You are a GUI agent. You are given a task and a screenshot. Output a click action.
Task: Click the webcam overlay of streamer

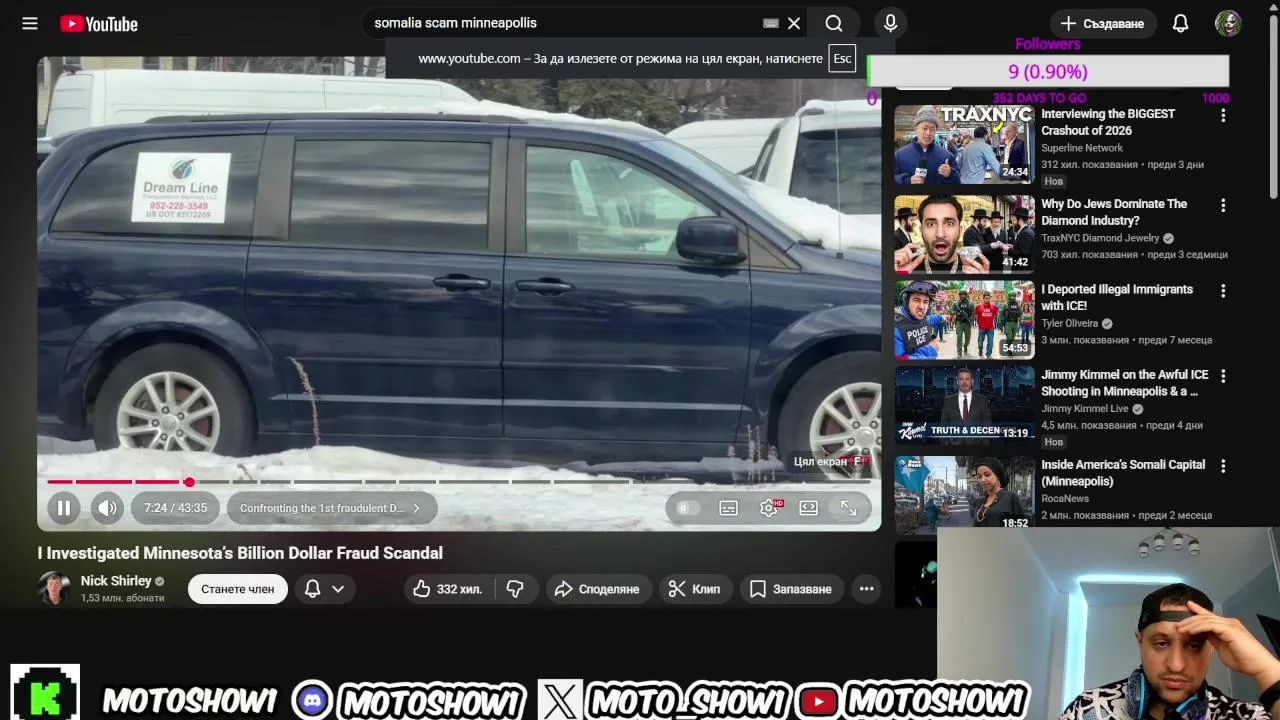click(x=1108, y=624)
